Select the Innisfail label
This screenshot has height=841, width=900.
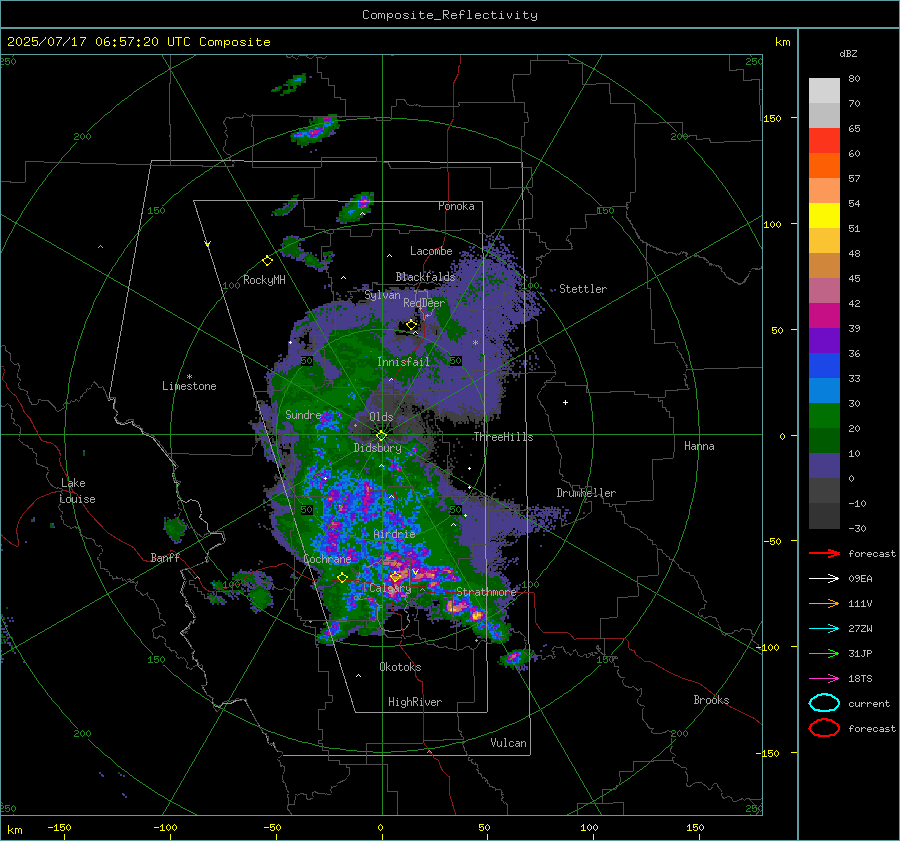point(403,362)
